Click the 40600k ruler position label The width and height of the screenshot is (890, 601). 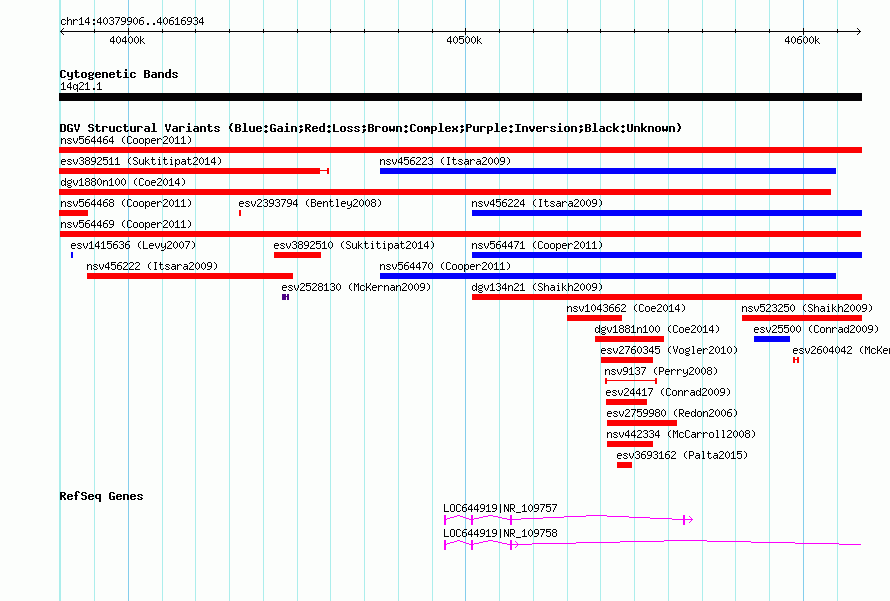[x=802, y=40]
